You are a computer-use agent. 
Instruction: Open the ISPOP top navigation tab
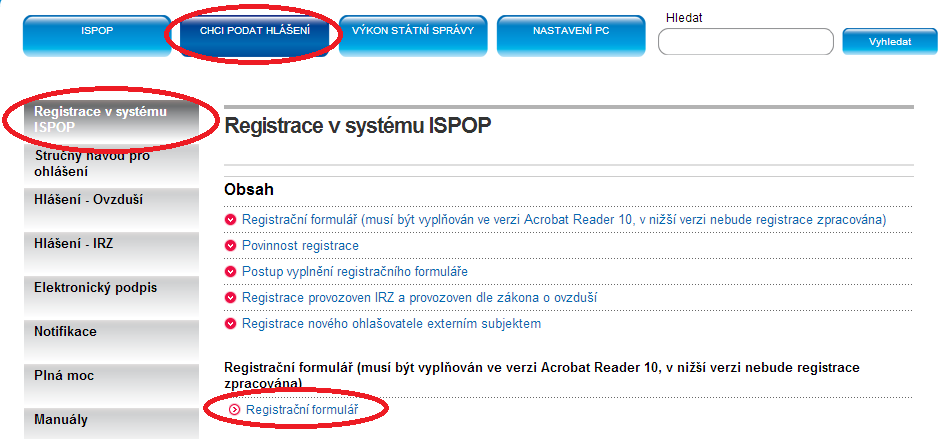pos(97,36)
